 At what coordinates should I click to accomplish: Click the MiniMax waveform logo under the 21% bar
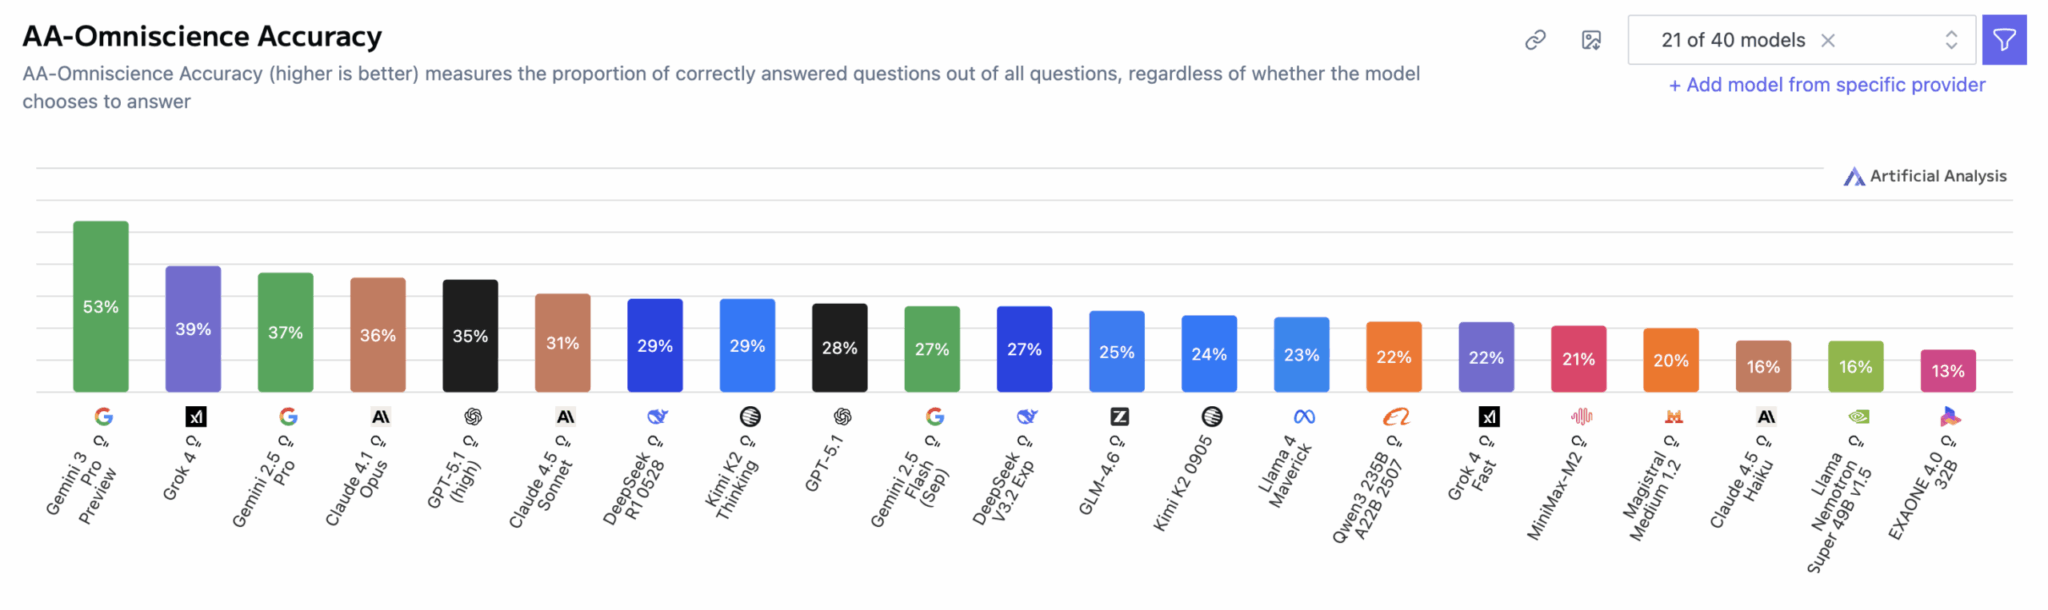tap(1581, 417)
